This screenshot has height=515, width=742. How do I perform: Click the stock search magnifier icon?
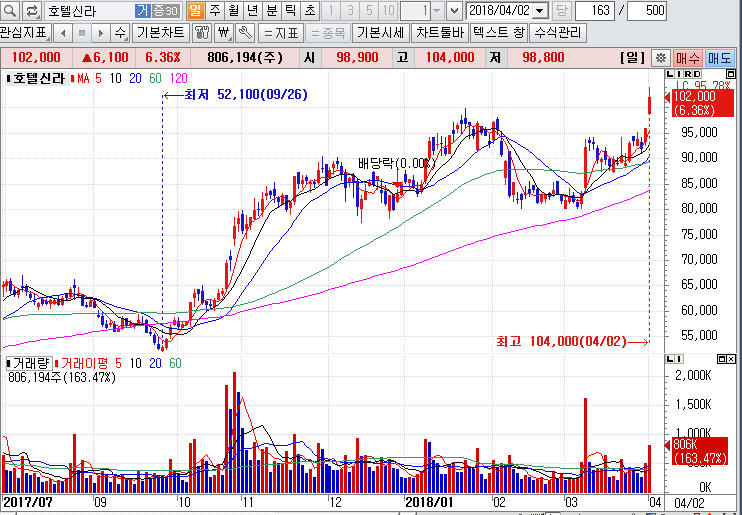(11, 11)
